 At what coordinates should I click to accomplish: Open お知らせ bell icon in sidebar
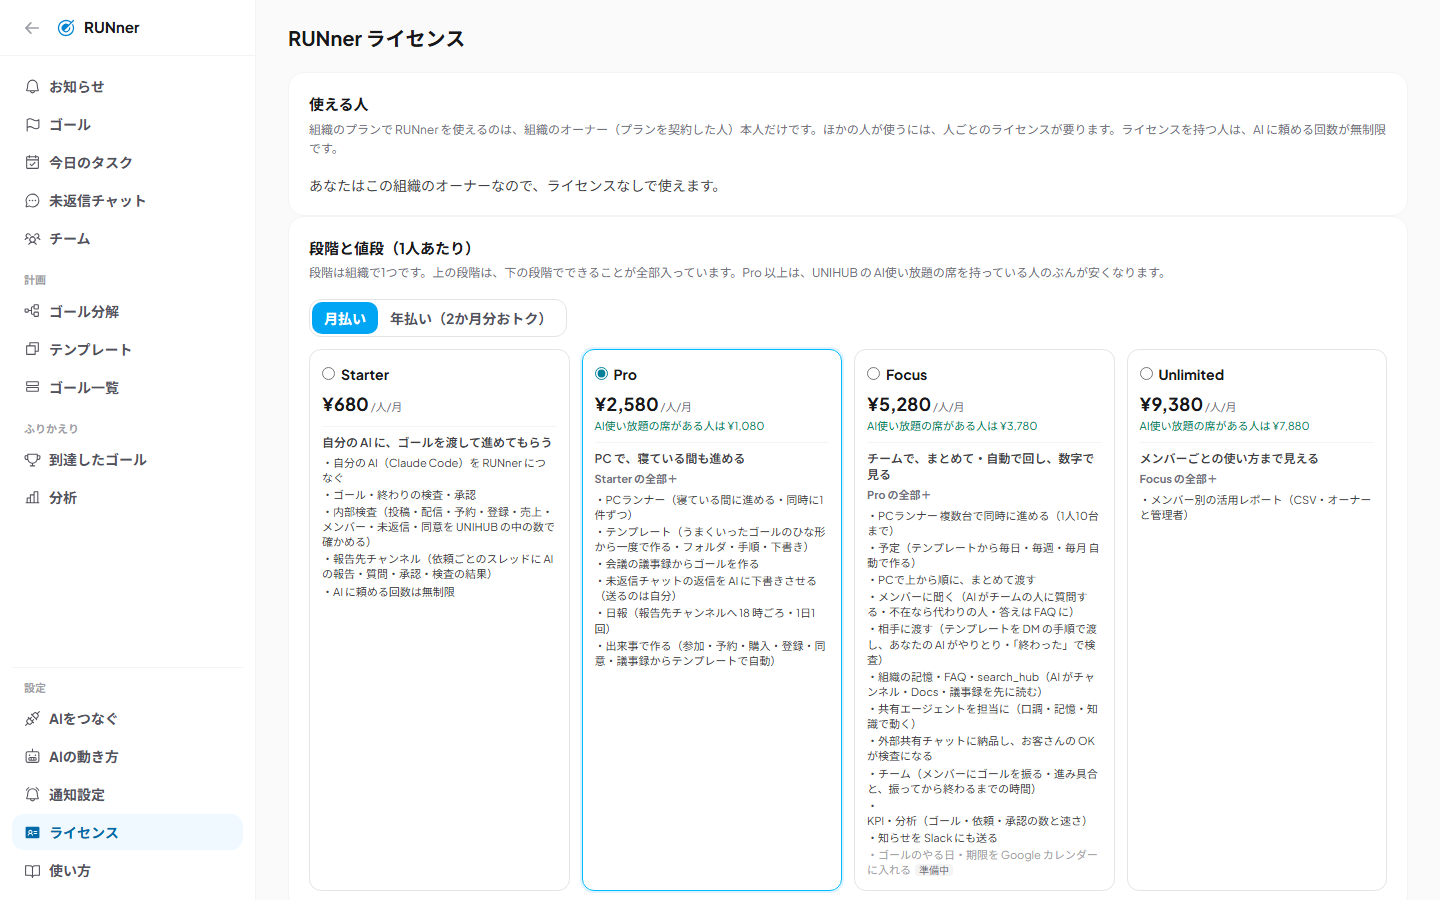tap(32, 87)
